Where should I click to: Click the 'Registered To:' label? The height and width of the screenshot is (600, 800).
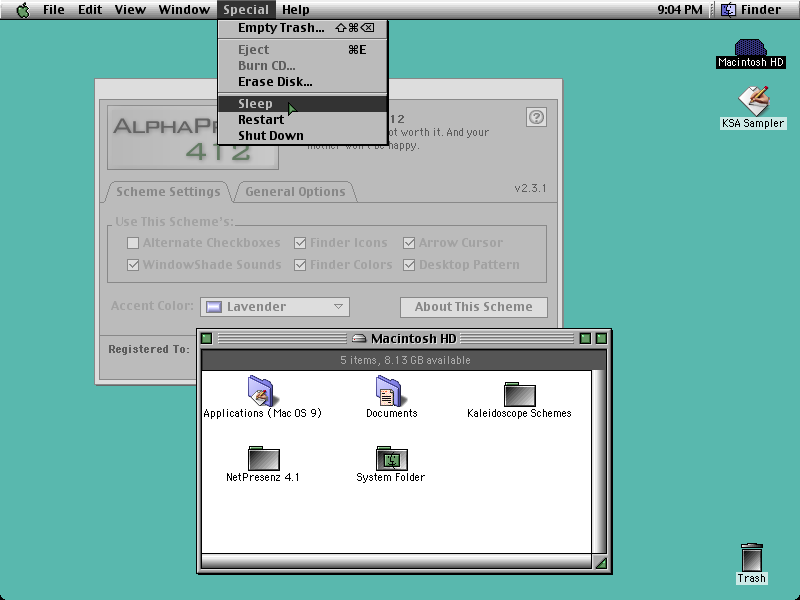tap(148, 349)
